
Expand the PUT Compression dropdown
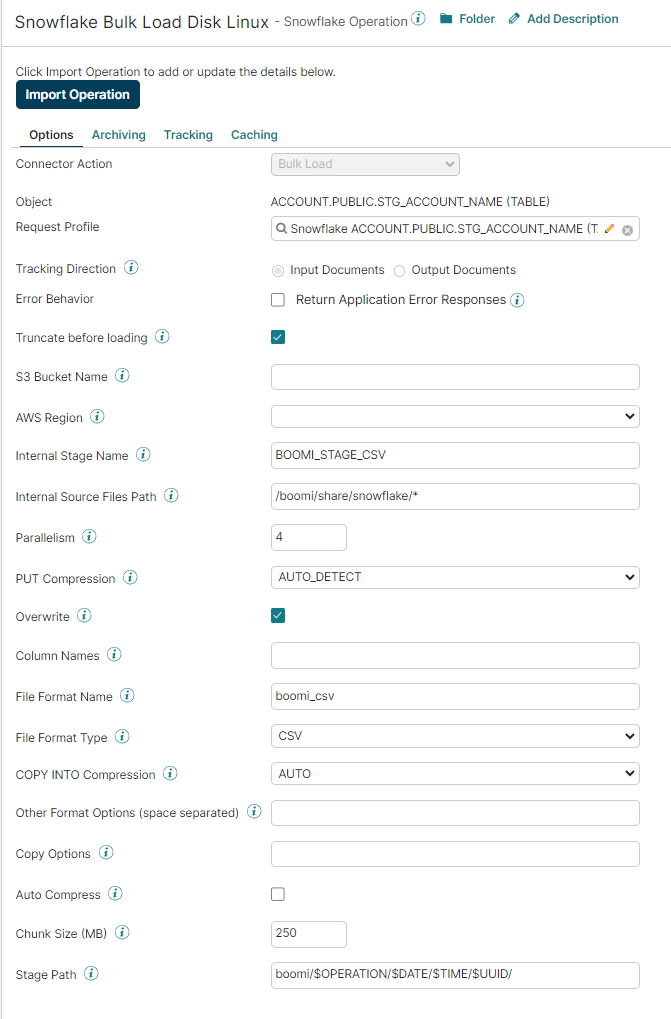(455, 577)
